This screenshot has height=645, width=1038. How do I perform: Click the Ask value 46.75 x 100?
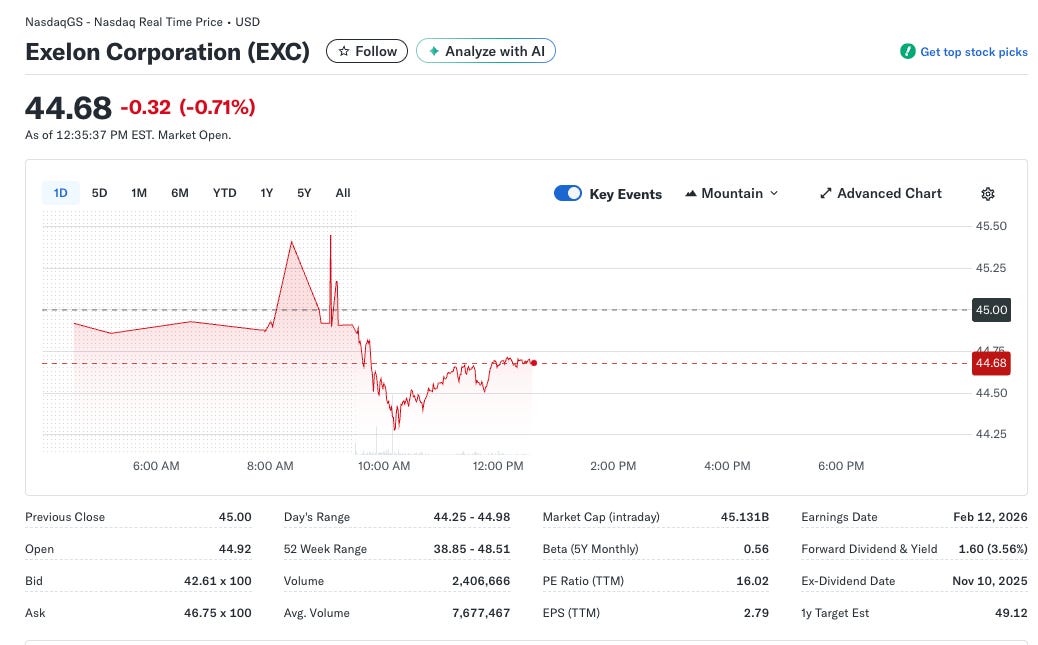[x=218, y=613]
